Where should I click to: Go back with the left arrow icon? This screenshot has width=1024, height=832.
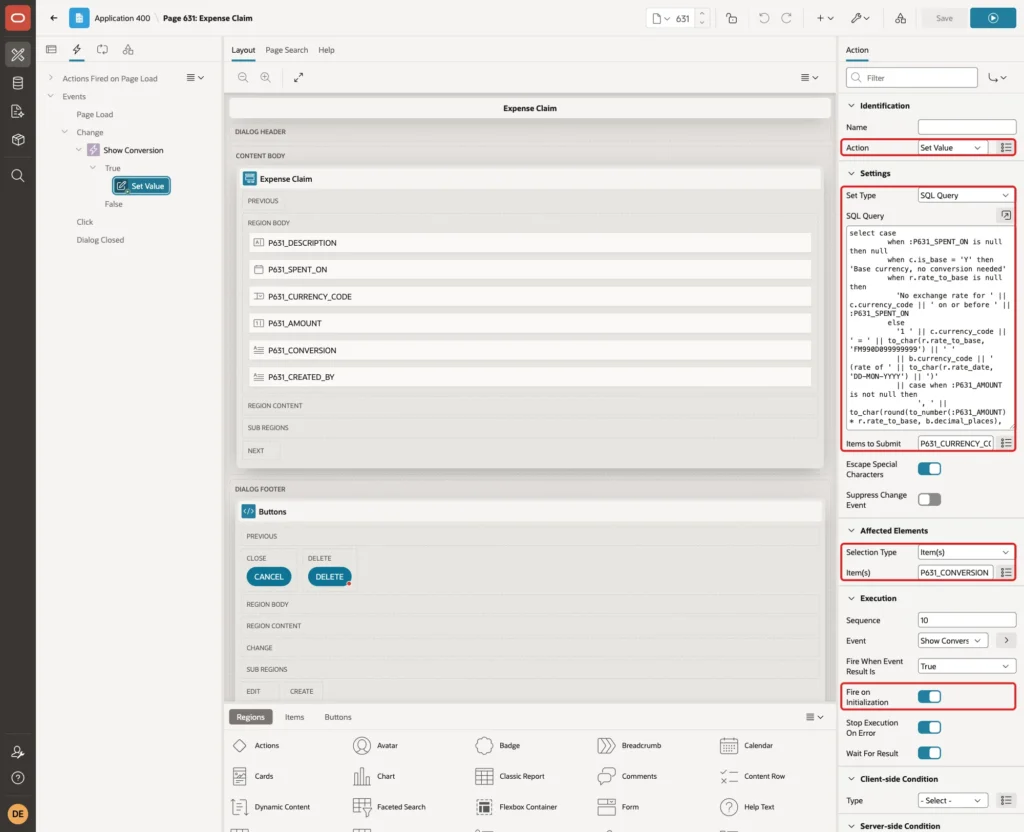[x=54, y=18]
